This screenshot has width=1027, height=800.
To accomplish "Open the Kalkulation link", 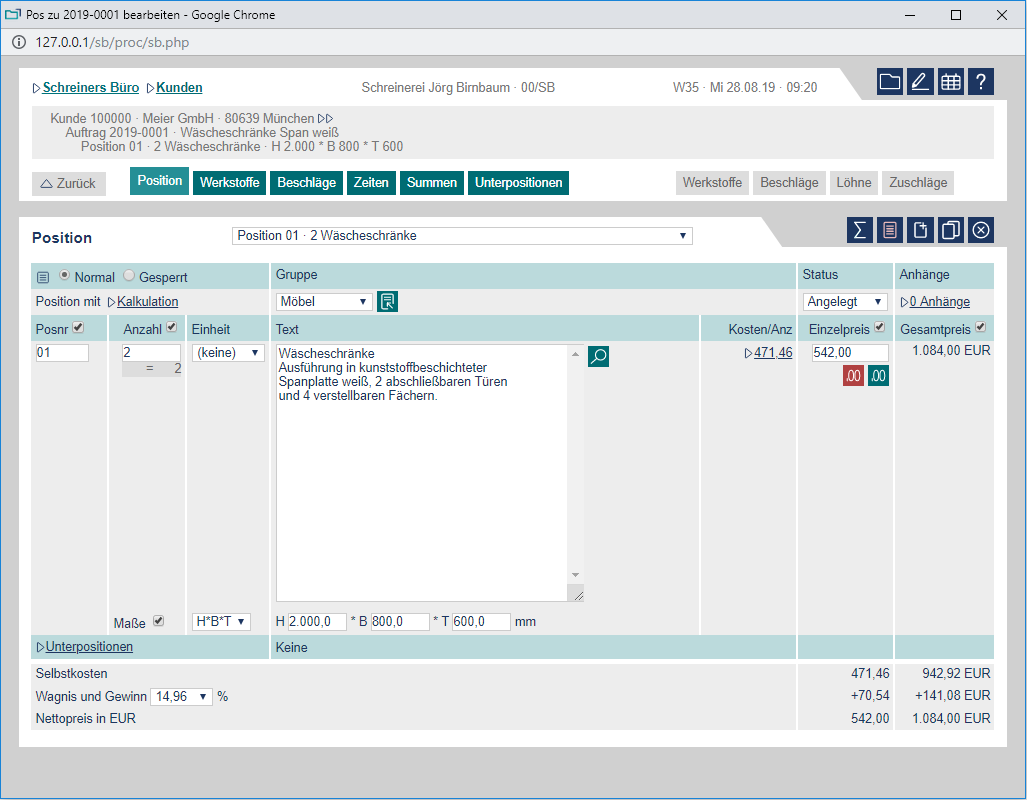I will point(147,302).
